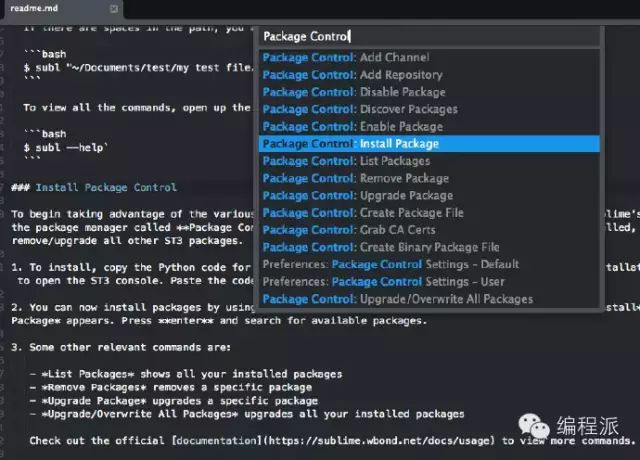Choose Package Control: Create Package File
640x460 pixels.
(x=429, y=213)
